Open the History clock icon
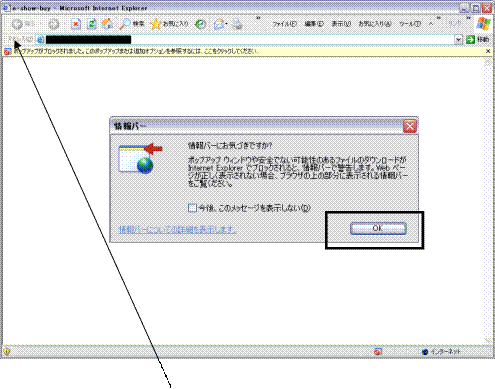Screen dimensions: 495x389 tap(200, 24)
